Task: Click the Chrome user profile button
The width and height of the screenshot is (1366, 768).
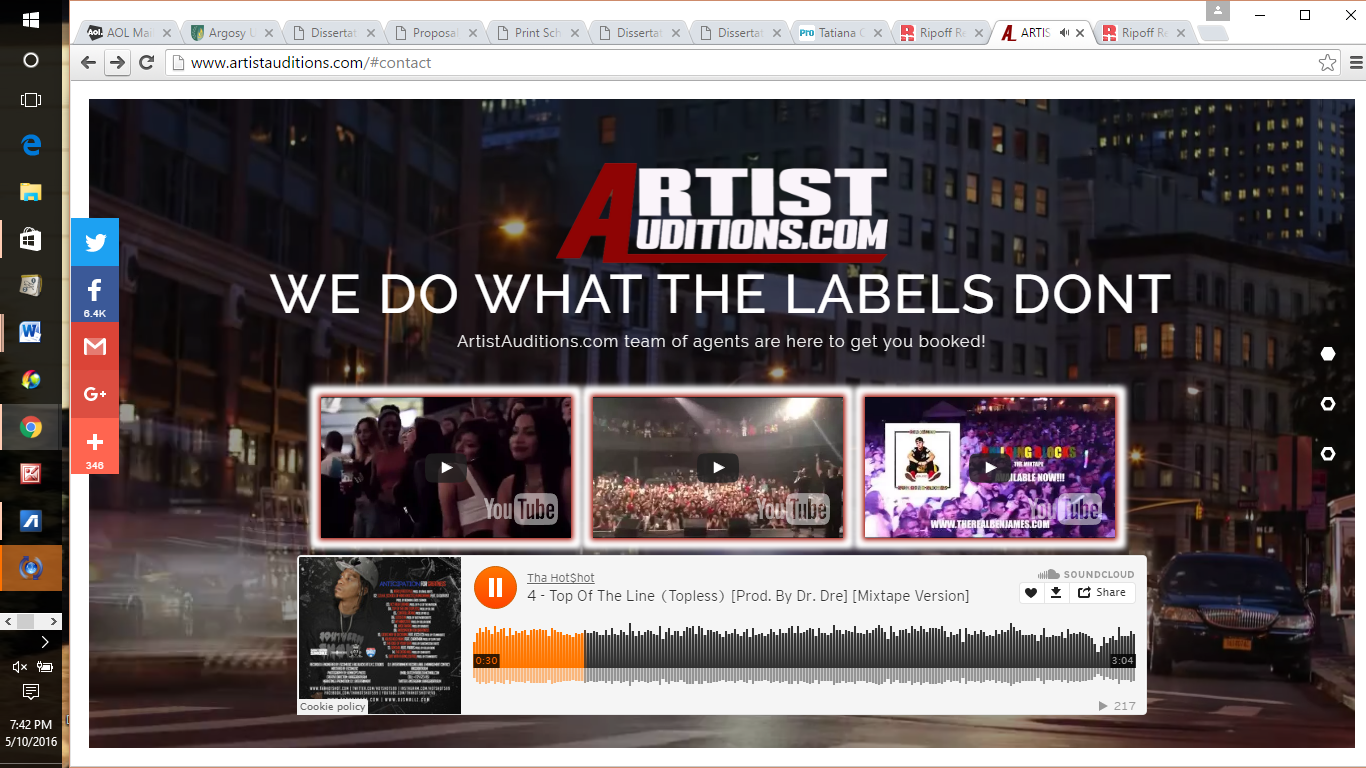Action: coord(1217,11)
